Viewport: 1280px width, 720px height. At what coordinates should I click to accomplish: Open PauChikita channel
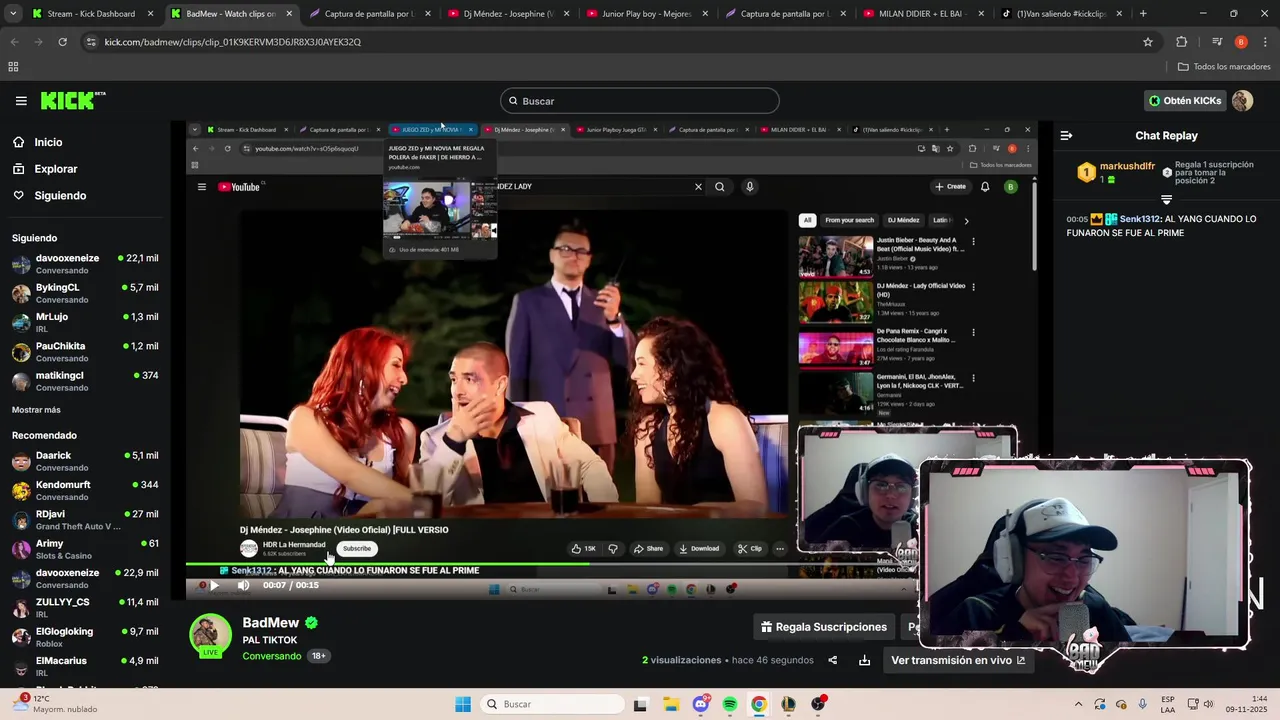85,352
